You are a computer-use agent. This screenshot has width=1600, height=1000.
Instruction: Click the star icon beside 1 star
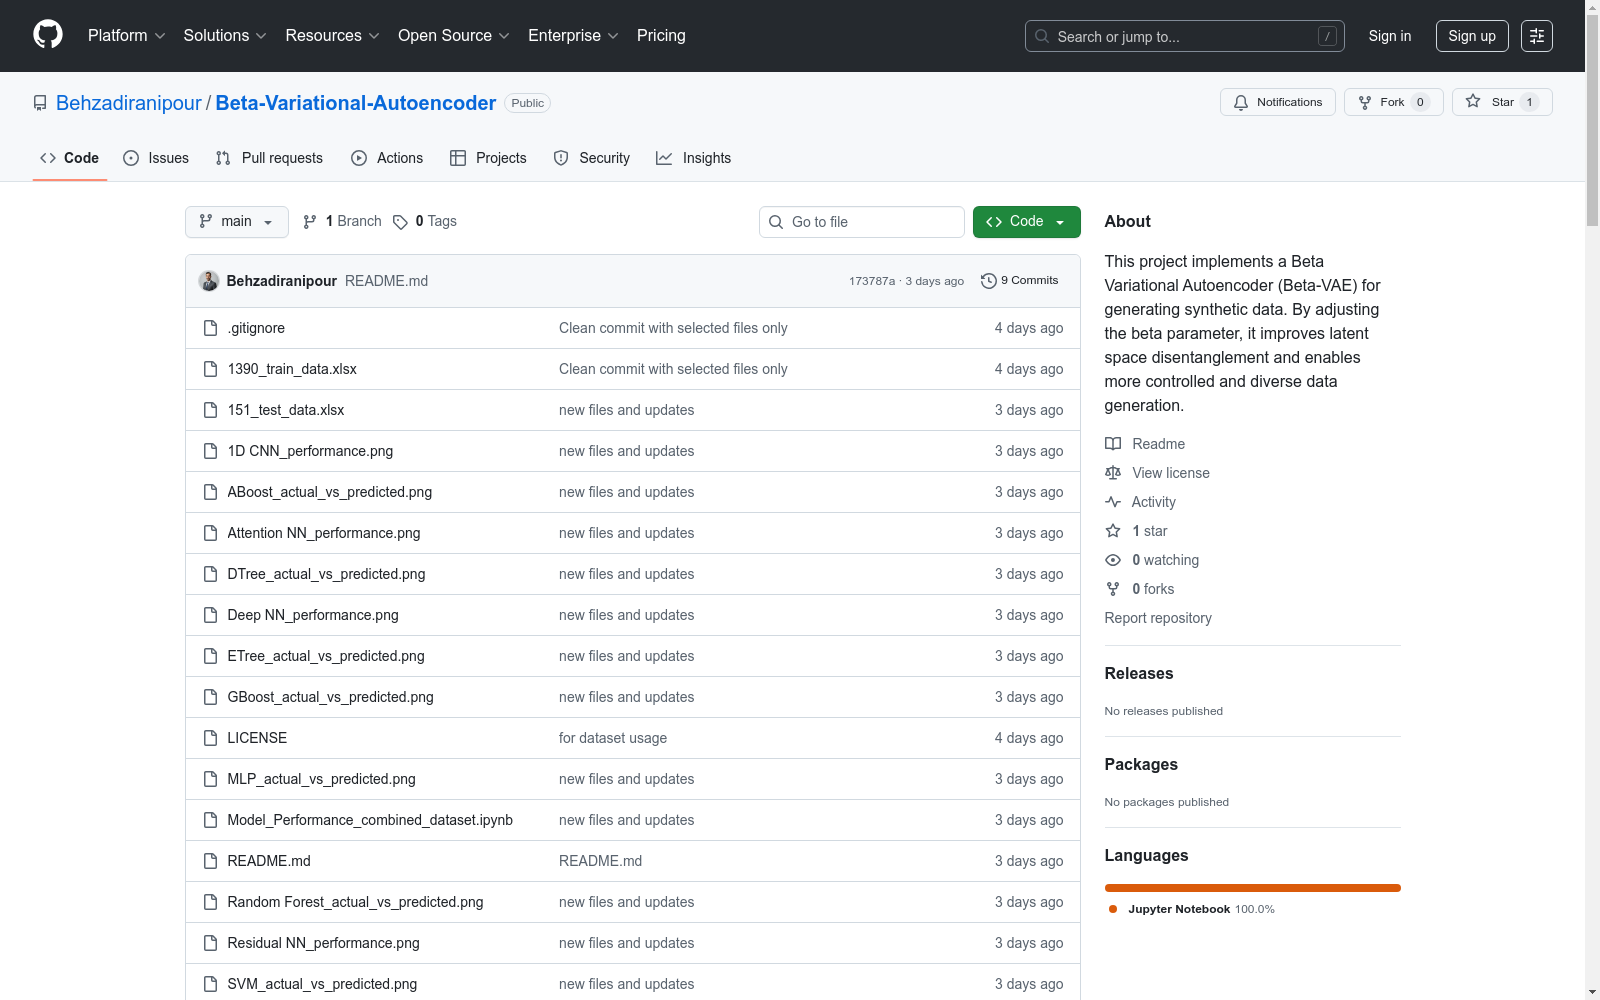point(1113,531)
